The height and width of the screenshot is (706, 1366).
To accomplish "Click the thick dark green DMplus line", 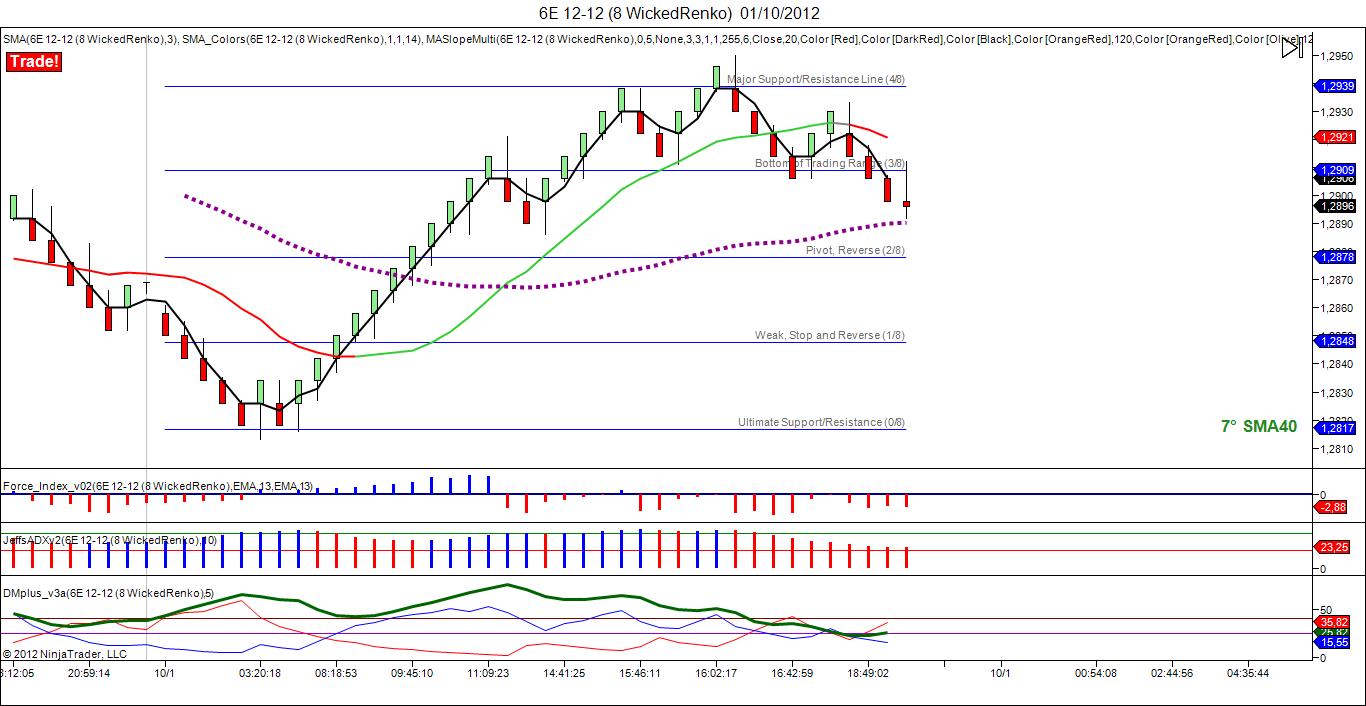I will pyautogui.click(x=507, y=586).
